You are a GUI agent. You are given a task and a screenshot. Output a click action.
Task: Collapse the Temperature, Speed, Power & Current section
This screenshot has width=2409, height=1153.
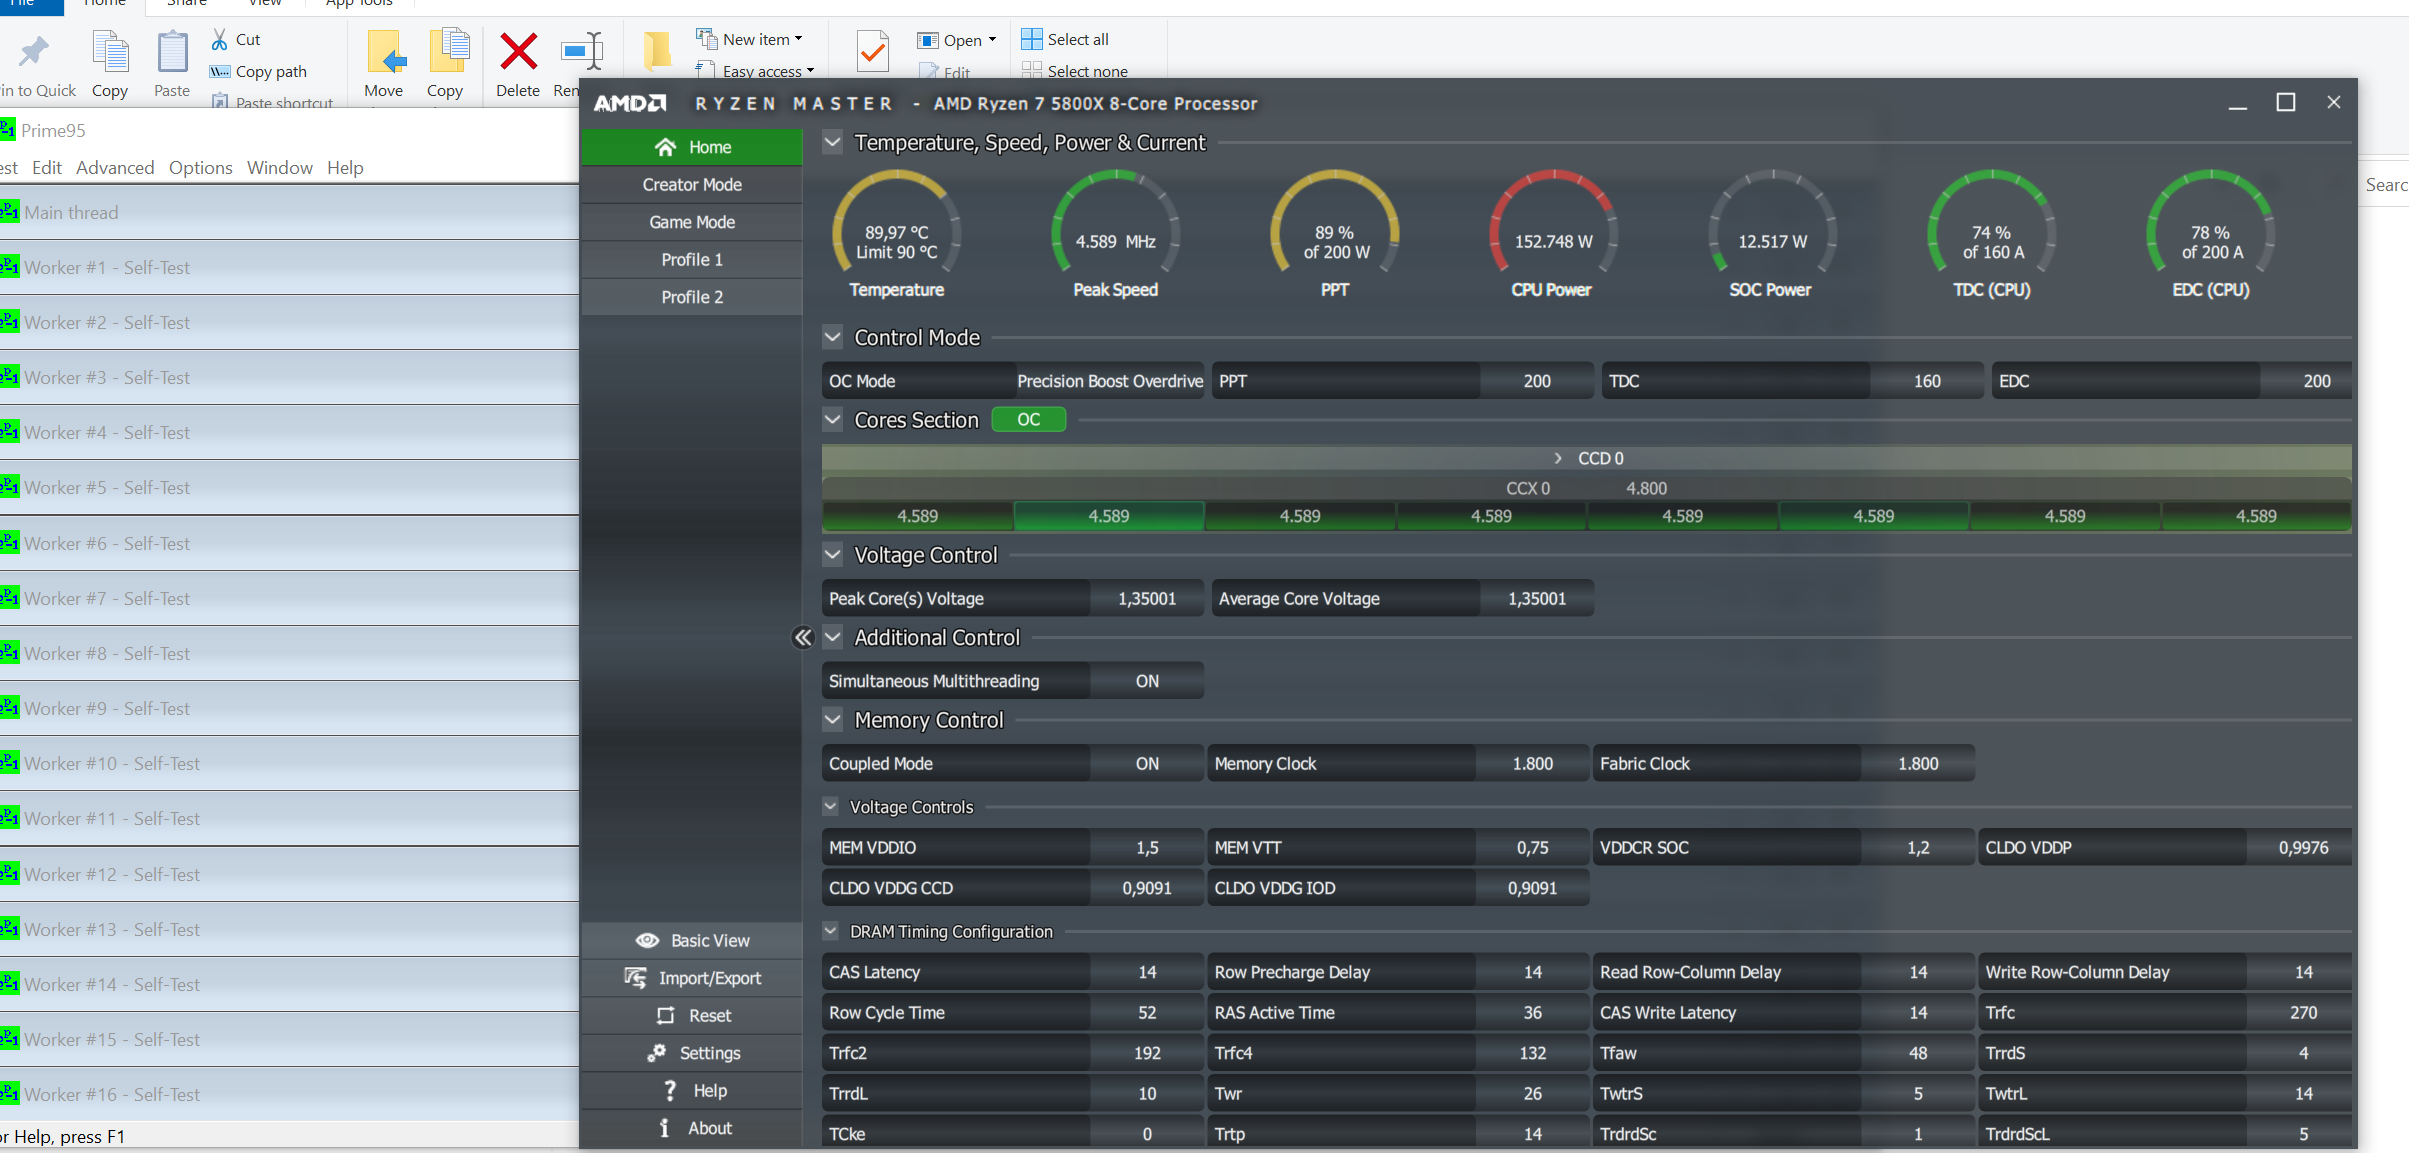(x=832, y=142)
